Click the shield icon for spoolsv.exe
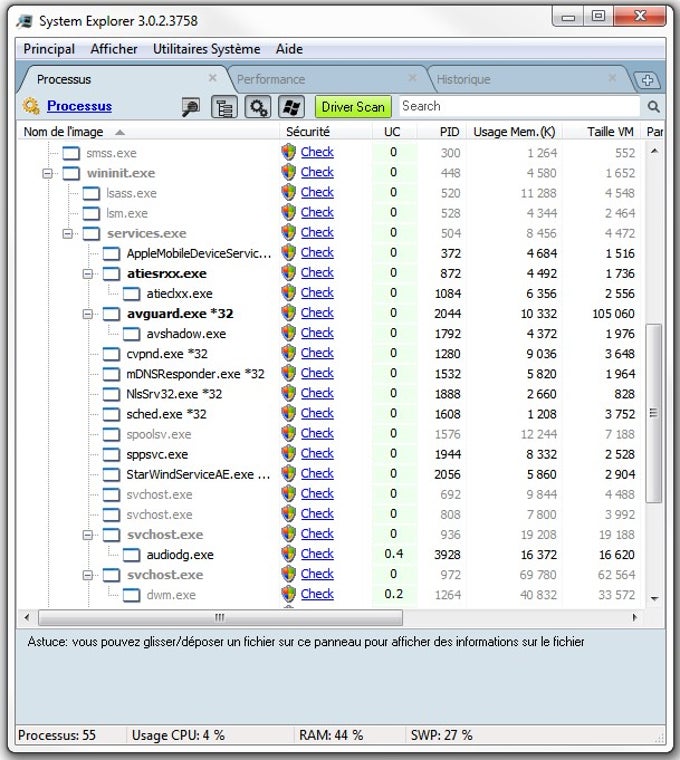Screen dimensions: 680x760 click(x=288, y=434)
